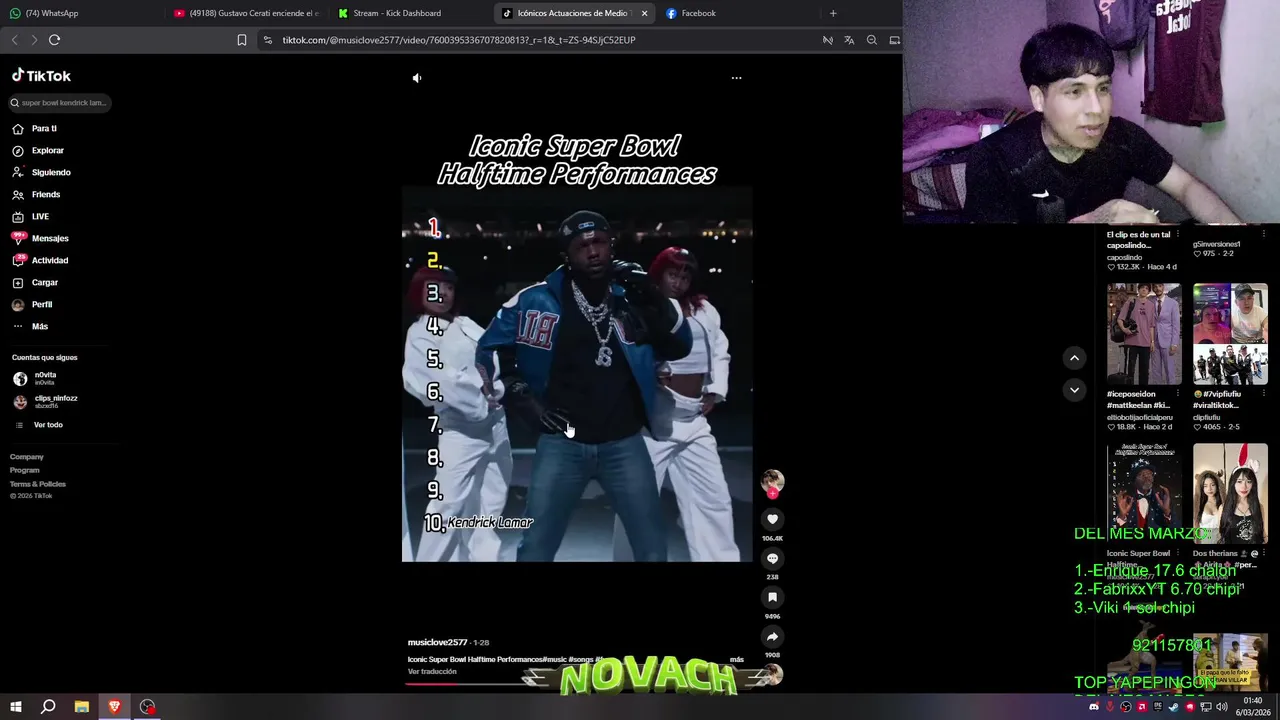Open Siguiendo in the TikTok sidebar

(x=41, y=173)
